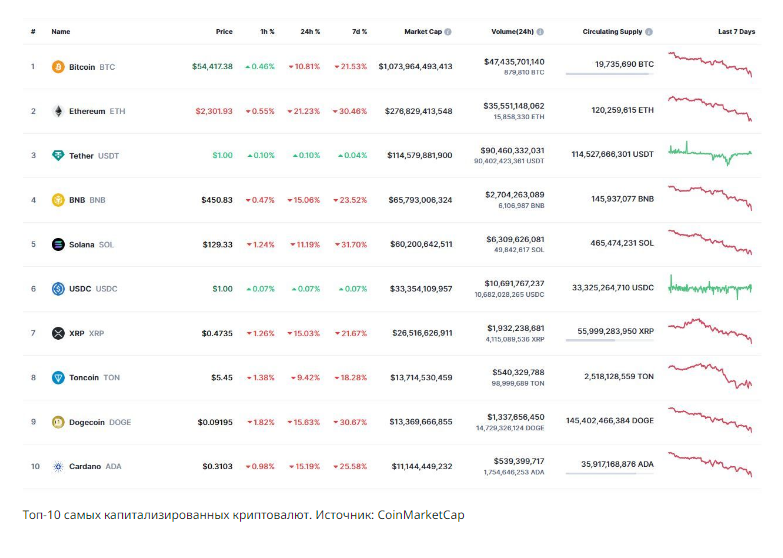Screen dimensions: 783x558
Task: Click Dogecoin price $0.09195
Action: click(215, 422)
